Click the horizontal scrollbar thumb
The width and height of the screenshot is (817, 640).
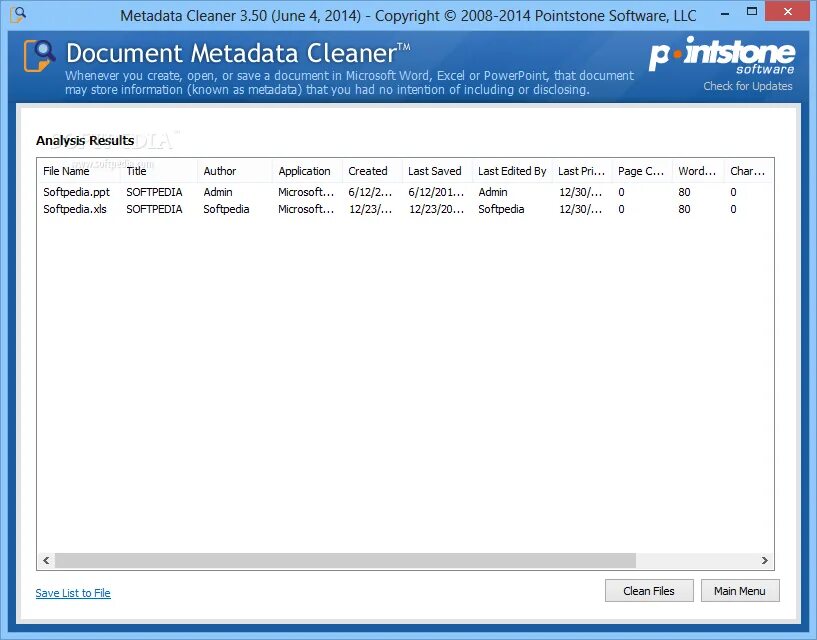(345, 561)
